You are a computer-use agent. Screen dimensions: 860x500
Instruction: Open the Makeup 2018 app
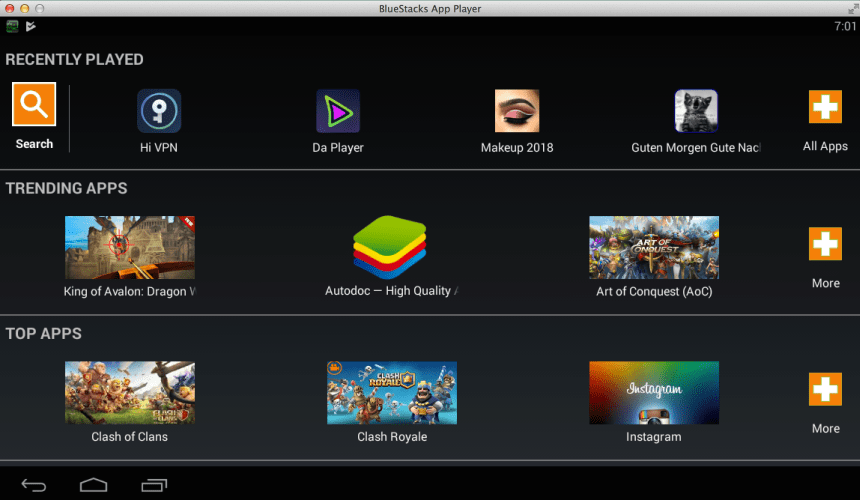[517, 111]
